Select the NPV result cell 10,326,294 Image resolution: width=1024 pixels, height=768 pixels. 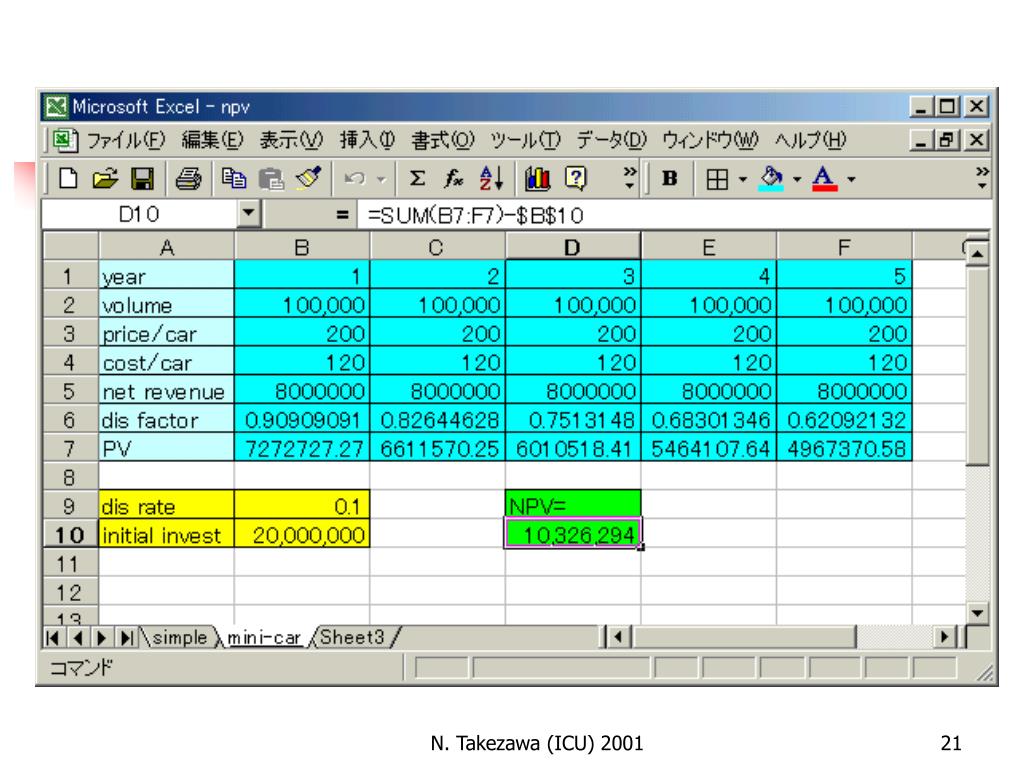[573, 534]
